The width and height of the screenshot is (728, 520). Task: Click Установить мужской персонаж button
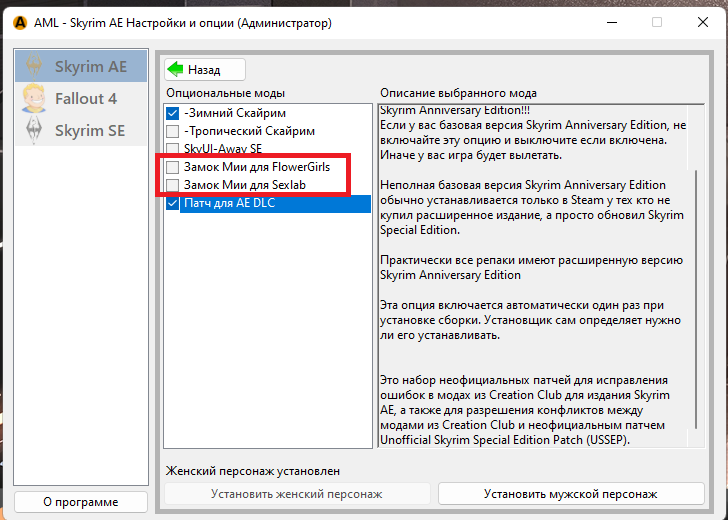(x=570, y=494)
